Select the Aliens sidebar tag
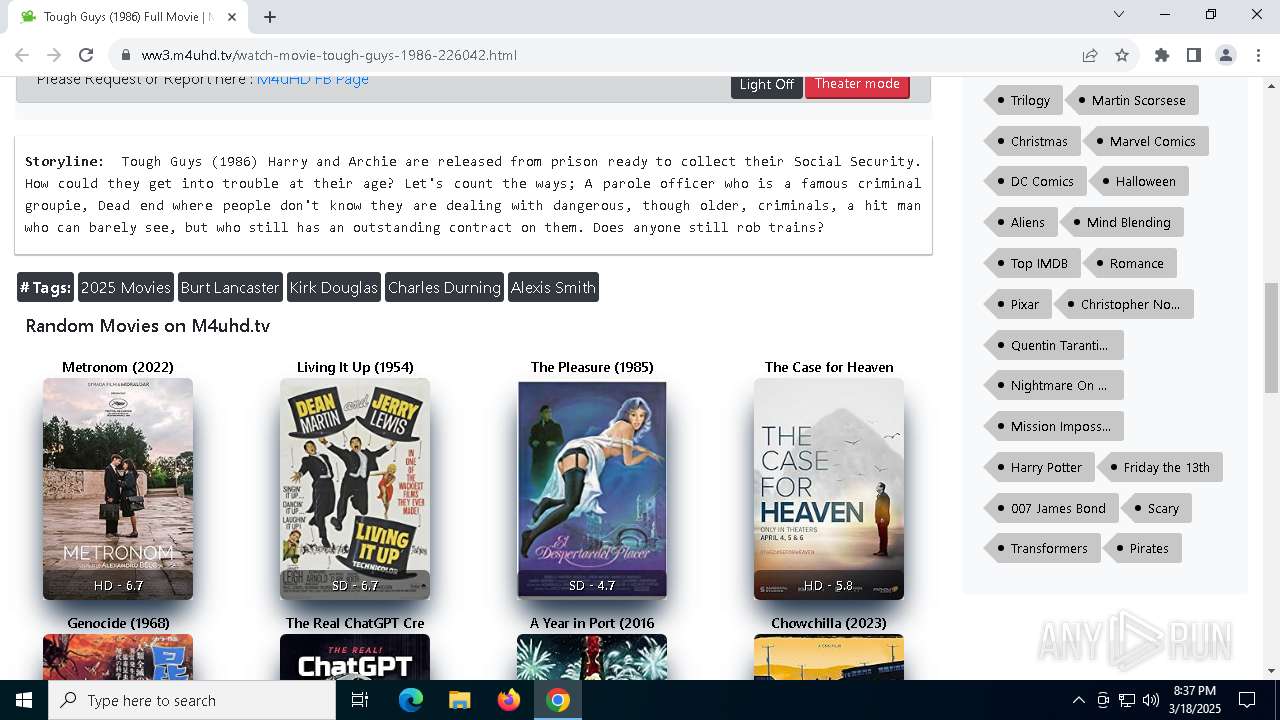This screenshot has height=720, width=1280. (1021, 222)
